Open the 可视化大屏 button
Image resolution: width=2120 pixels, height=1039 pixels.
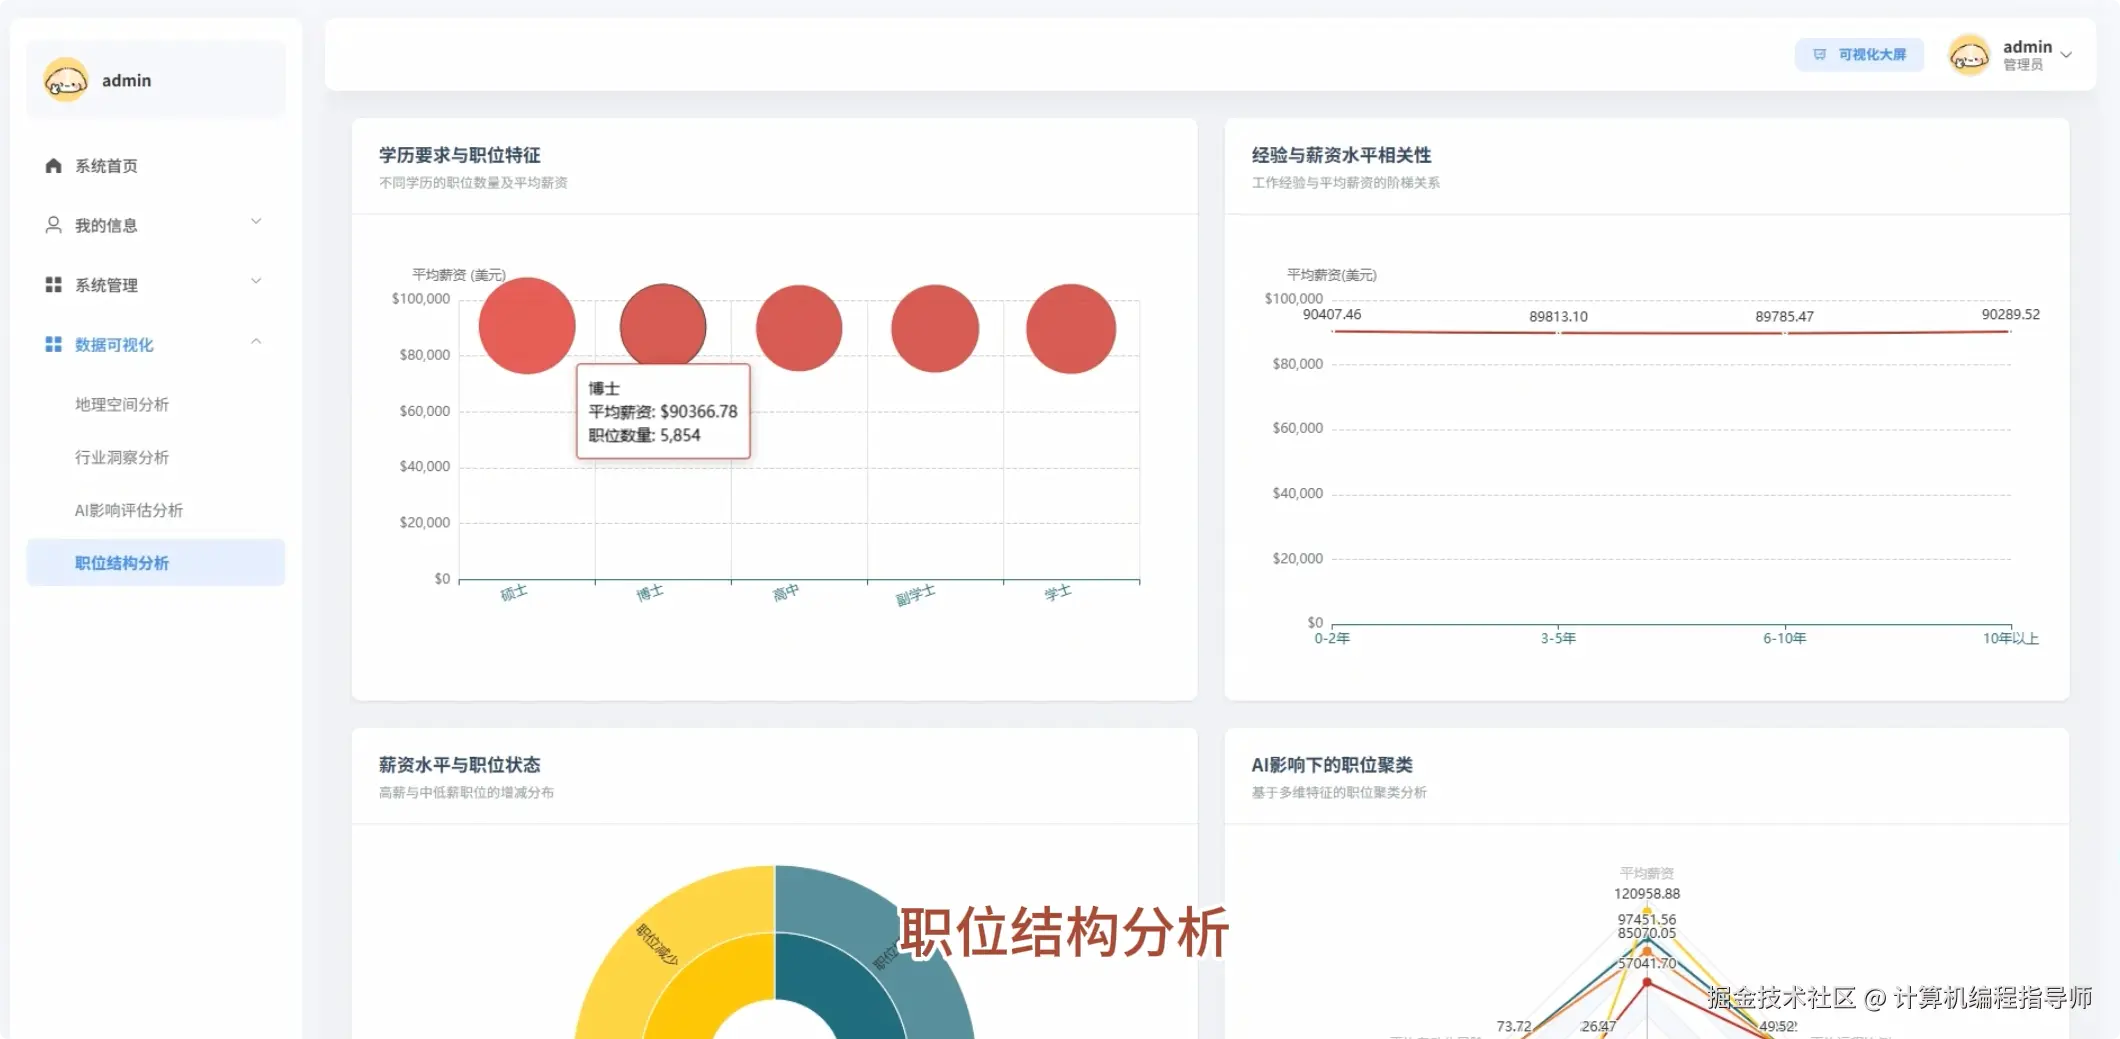click(x=1859, y=55)
